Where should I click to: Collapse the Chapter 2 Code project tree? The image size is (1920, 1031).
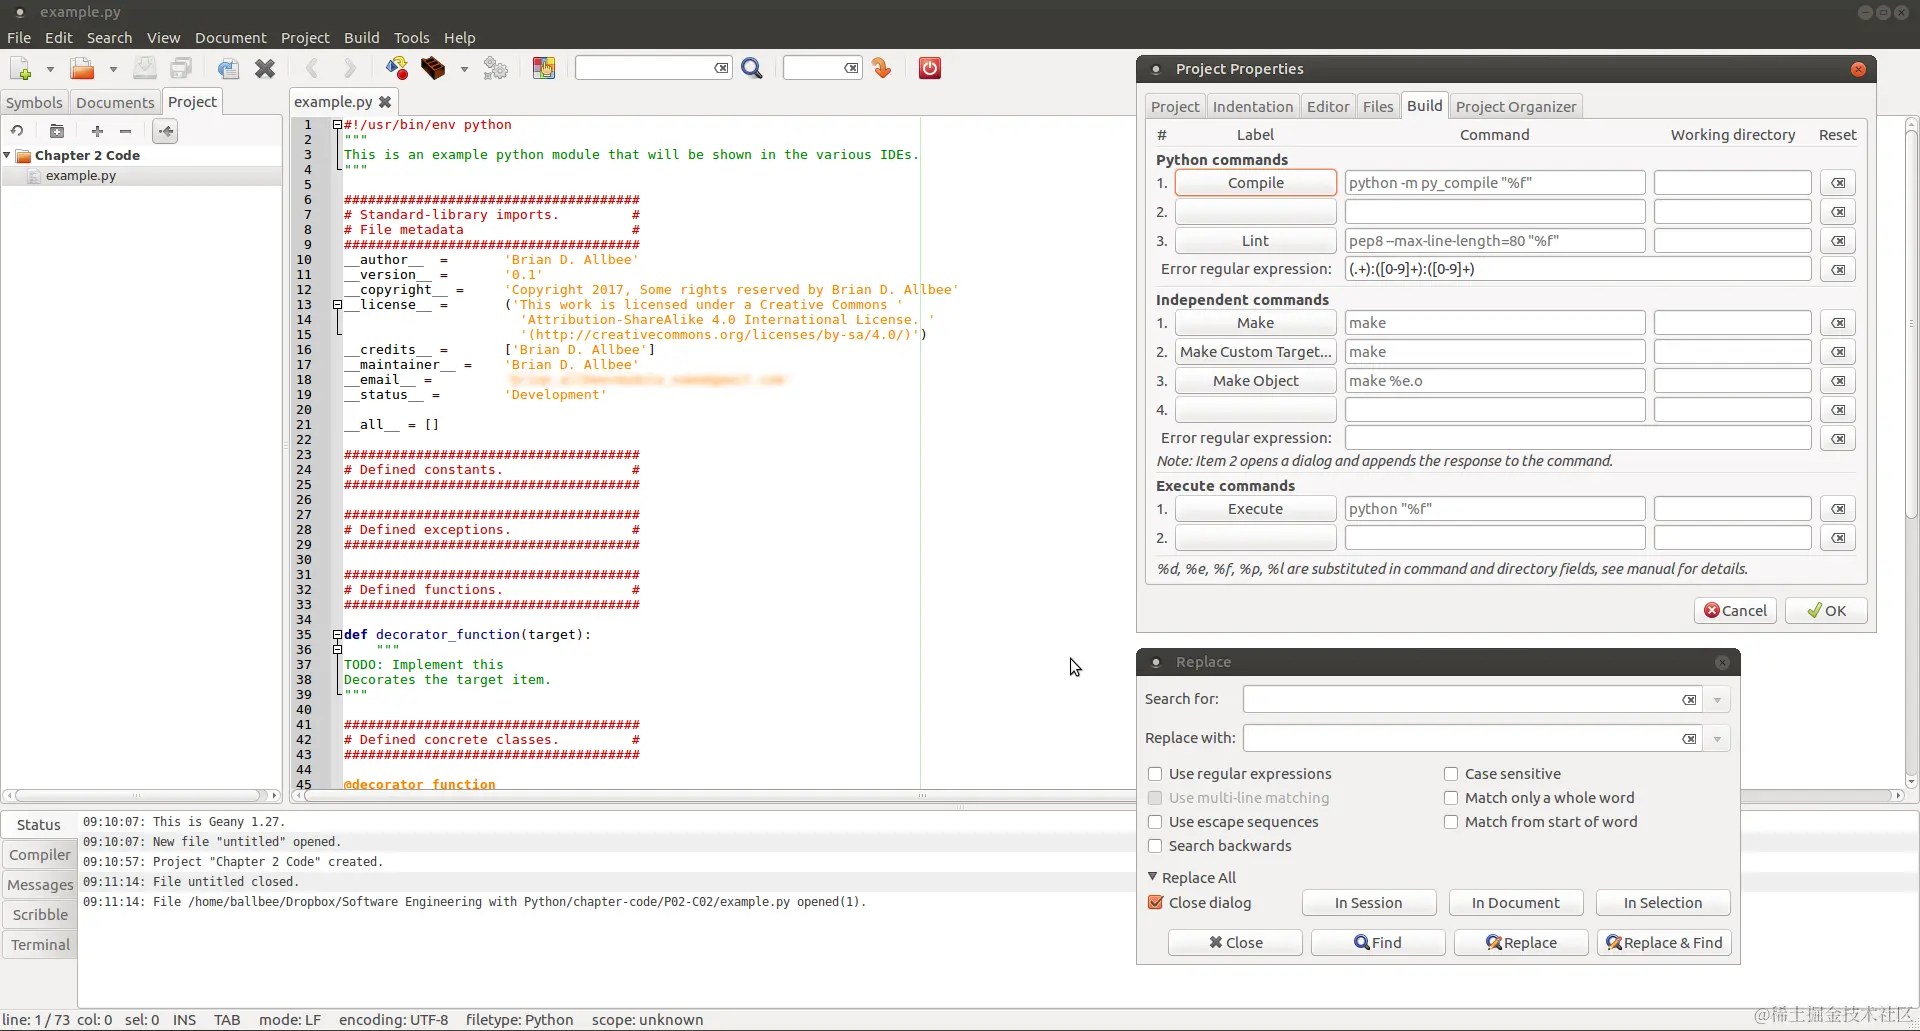(x=8, y=155)
